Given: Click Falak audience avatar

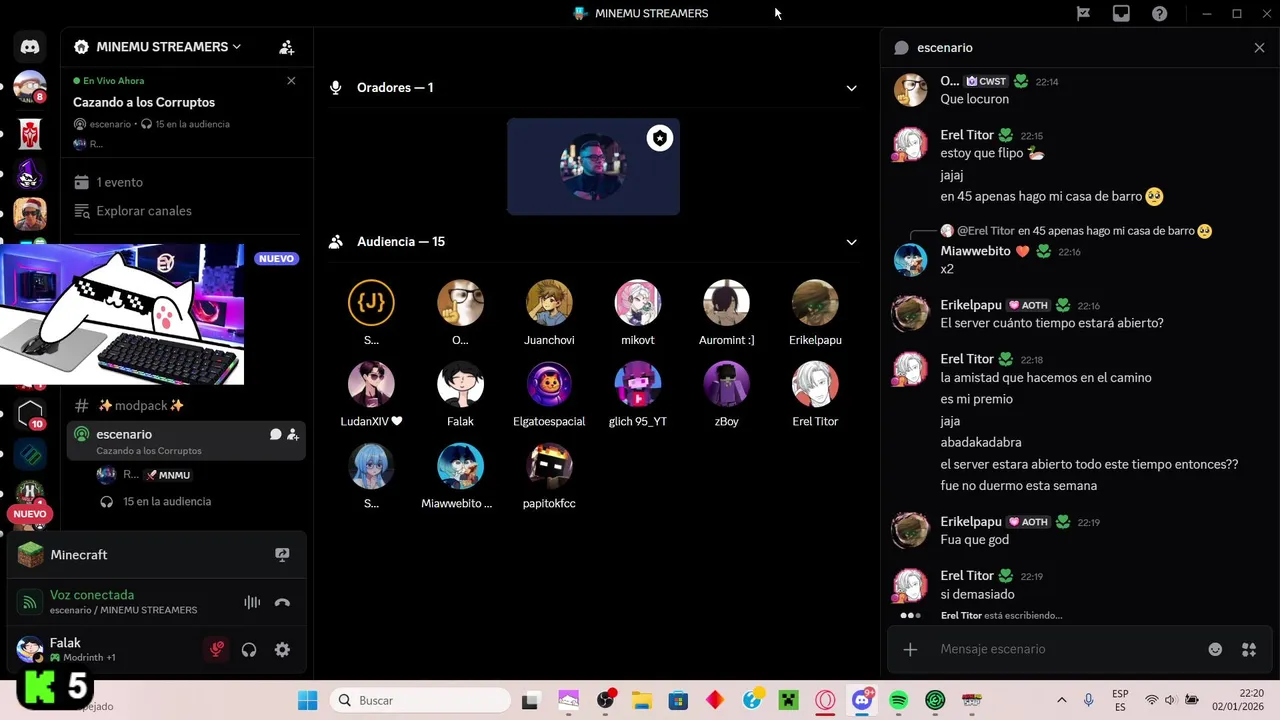Looking at the screenshot, I should pyautogui.click(x=460, y=384).
